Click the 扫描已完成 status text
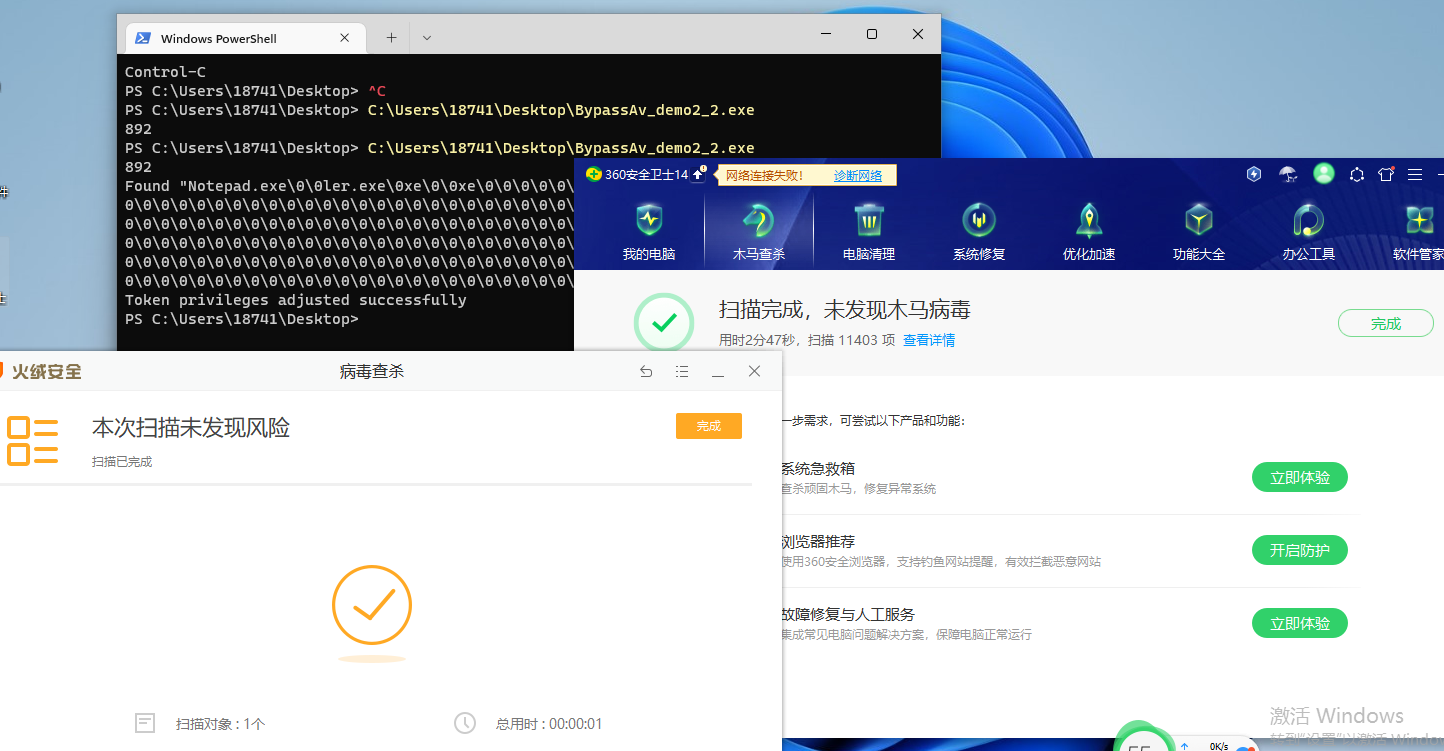1444x751 pixels. (122, 462)
